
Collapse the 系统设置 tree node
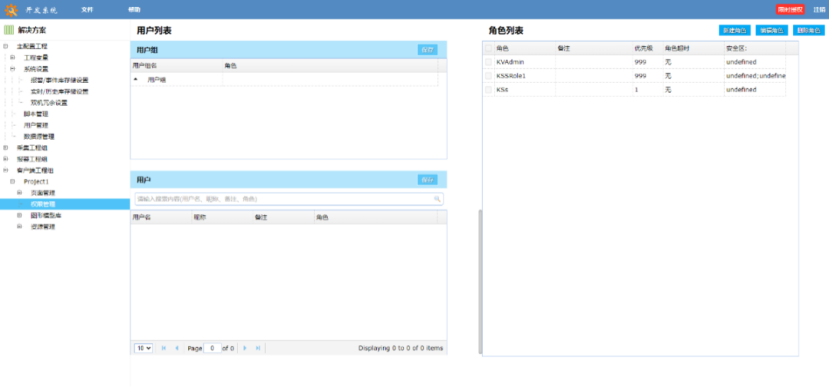tap(13, 69)
